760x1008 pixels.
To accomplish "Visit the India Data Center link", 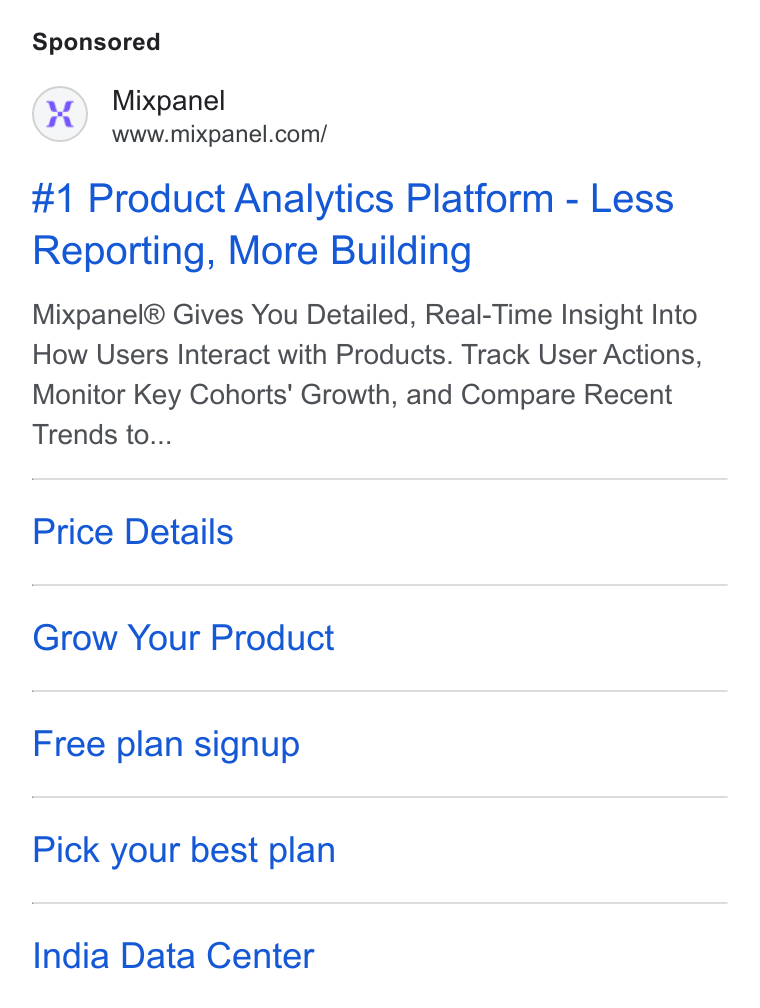I will pos(174,956).
